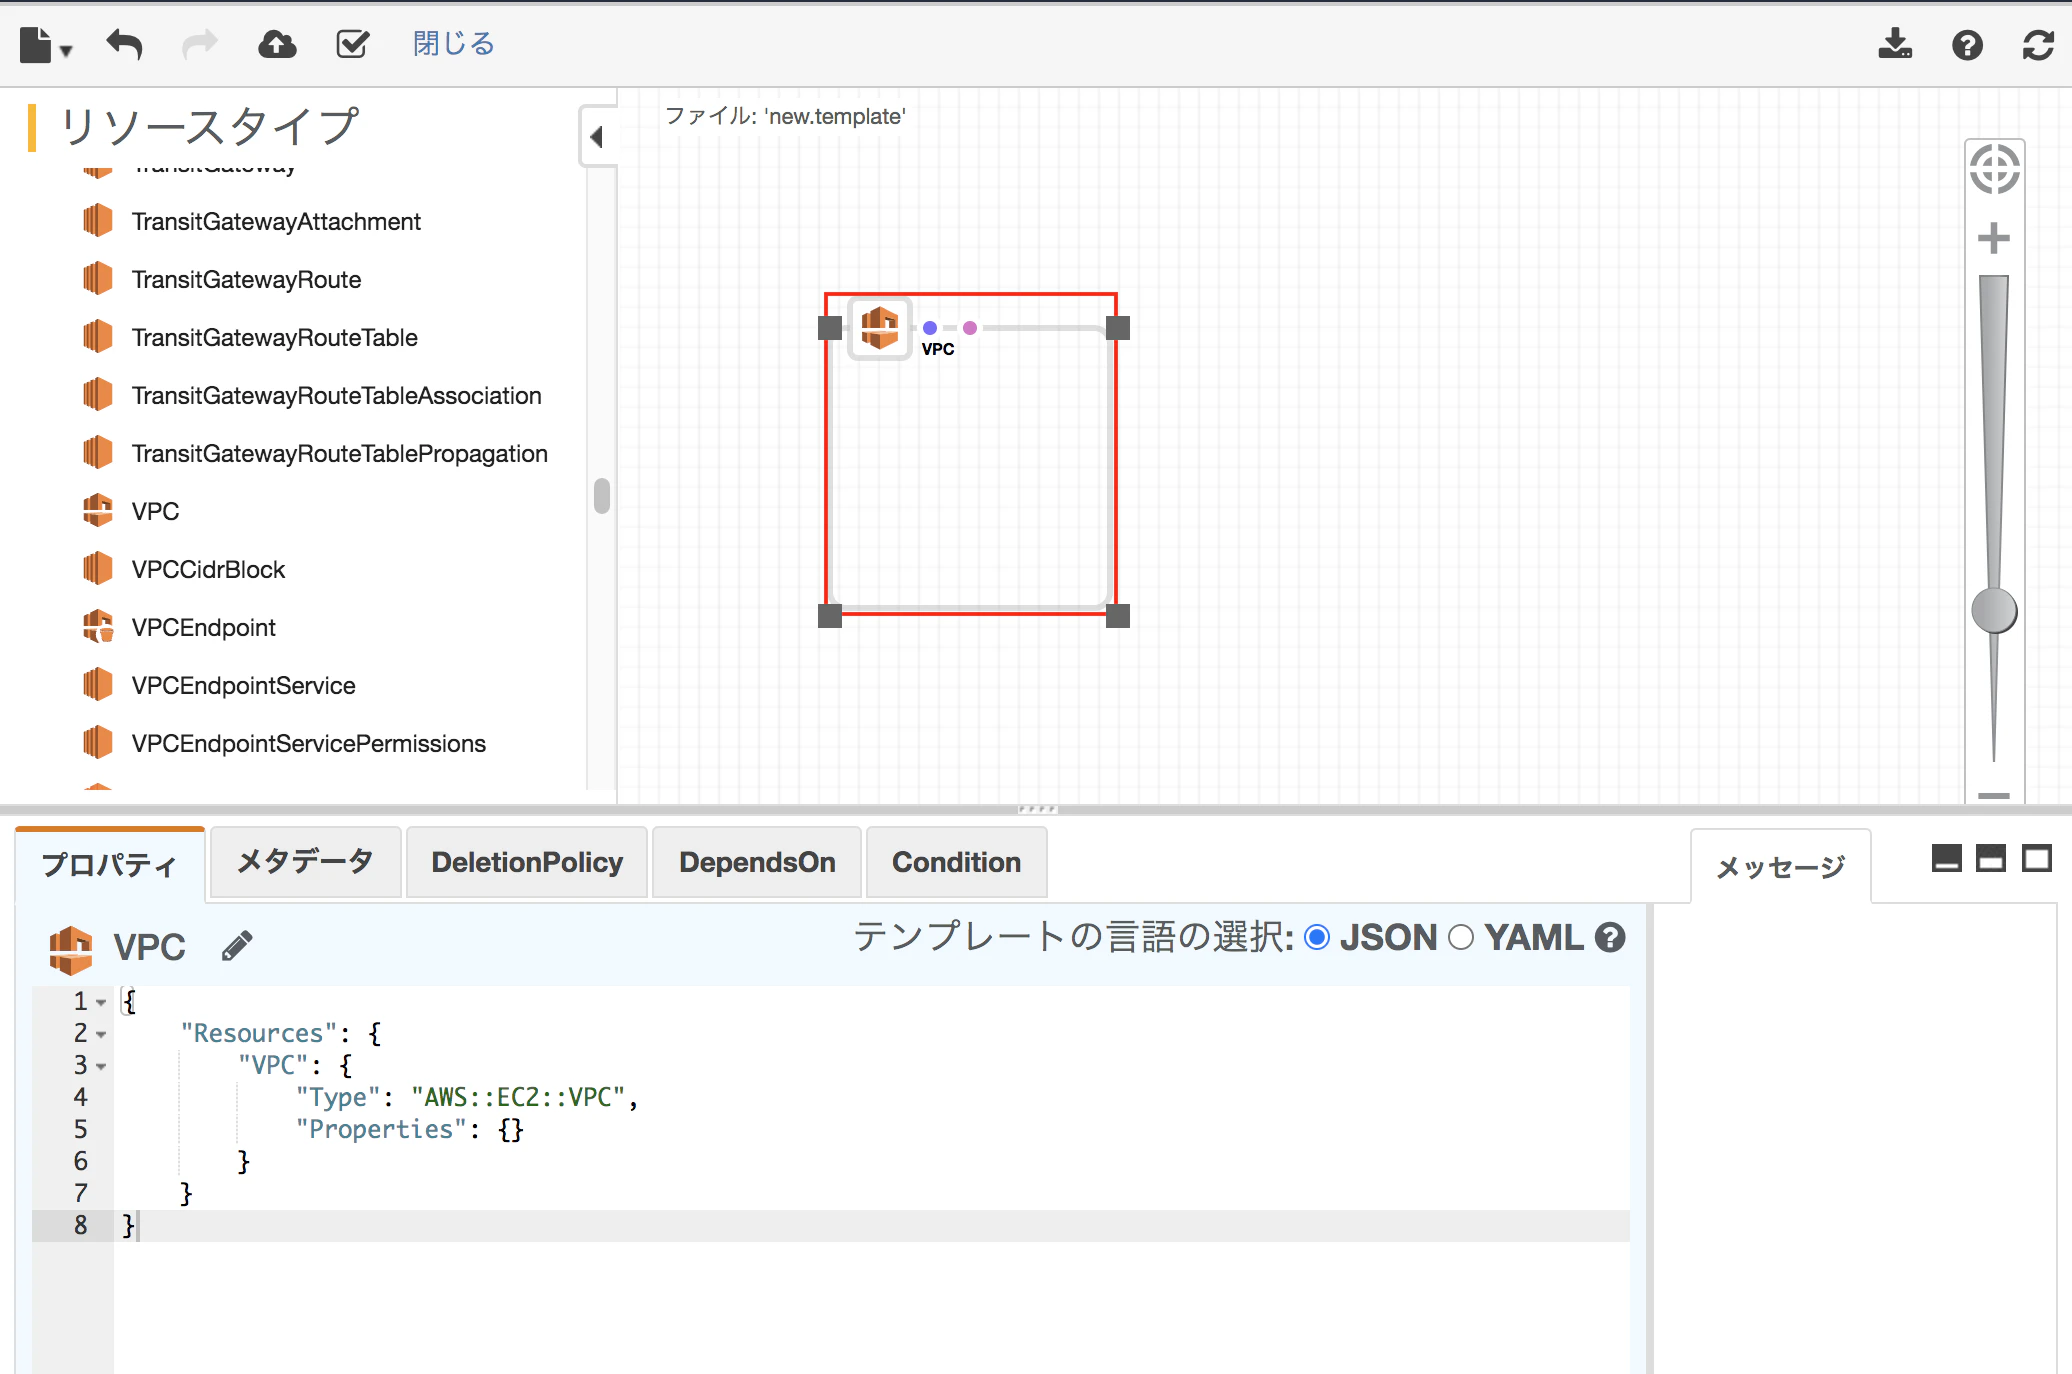The width and height of the screenshot is (2072, 1374).
Task: Edit VPC name with pencil icon
Action: pos(237,946)
